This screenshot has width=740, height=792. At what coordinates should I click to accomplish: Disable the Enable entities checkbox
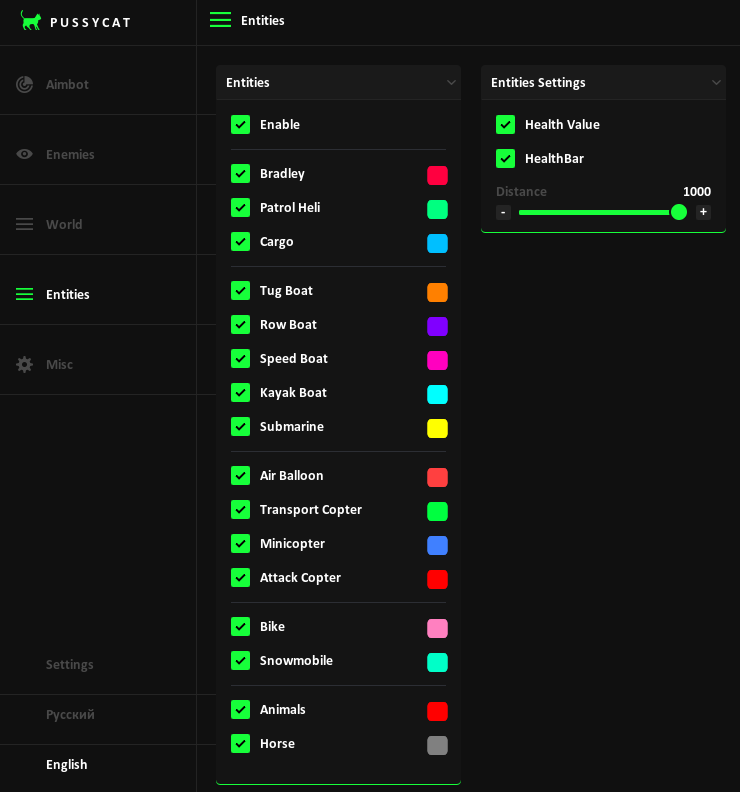tap(240, 125)
